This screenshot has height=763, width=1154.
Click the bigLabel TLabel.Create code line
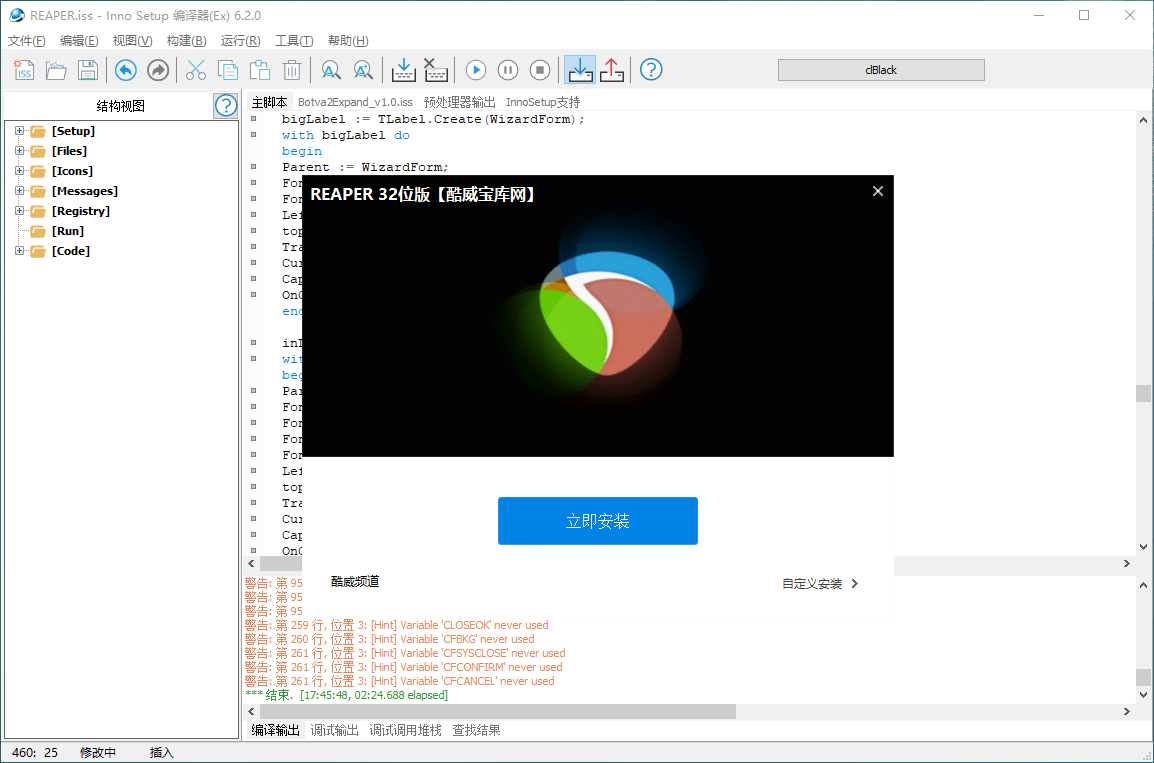point(433,119)
